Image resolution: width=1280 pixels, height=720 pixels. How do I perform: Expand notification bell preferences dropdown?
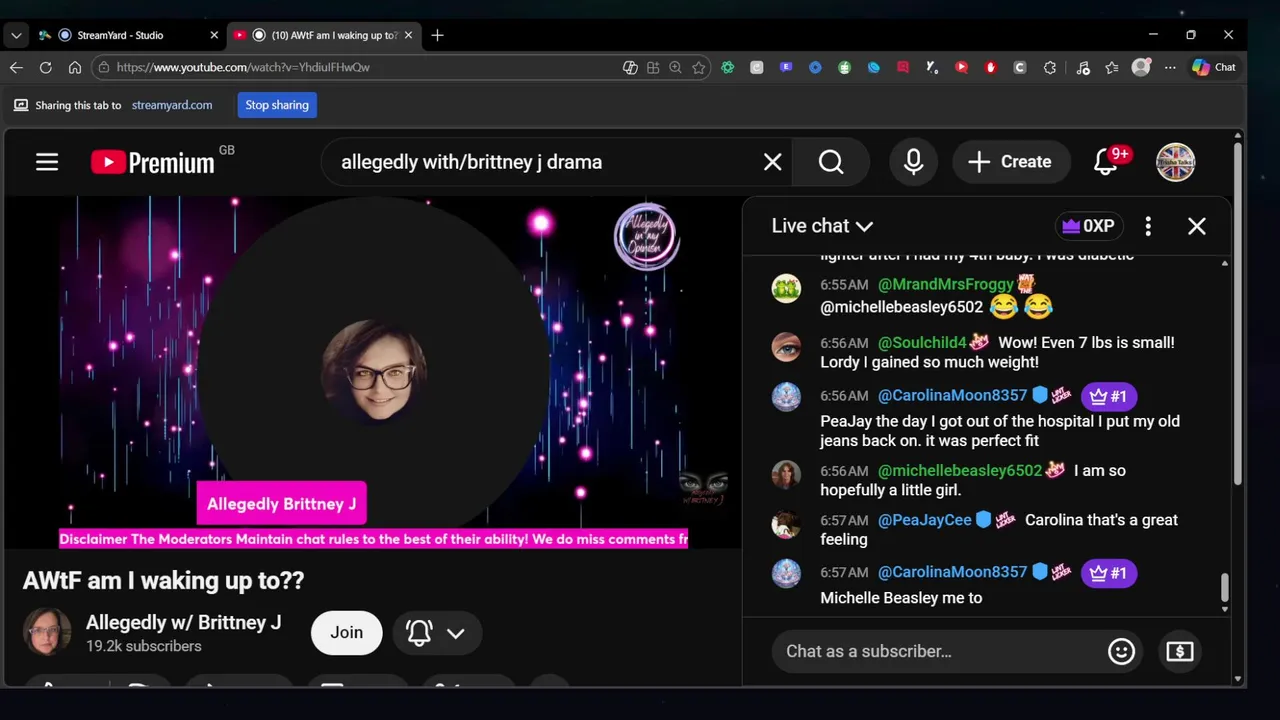456,633
